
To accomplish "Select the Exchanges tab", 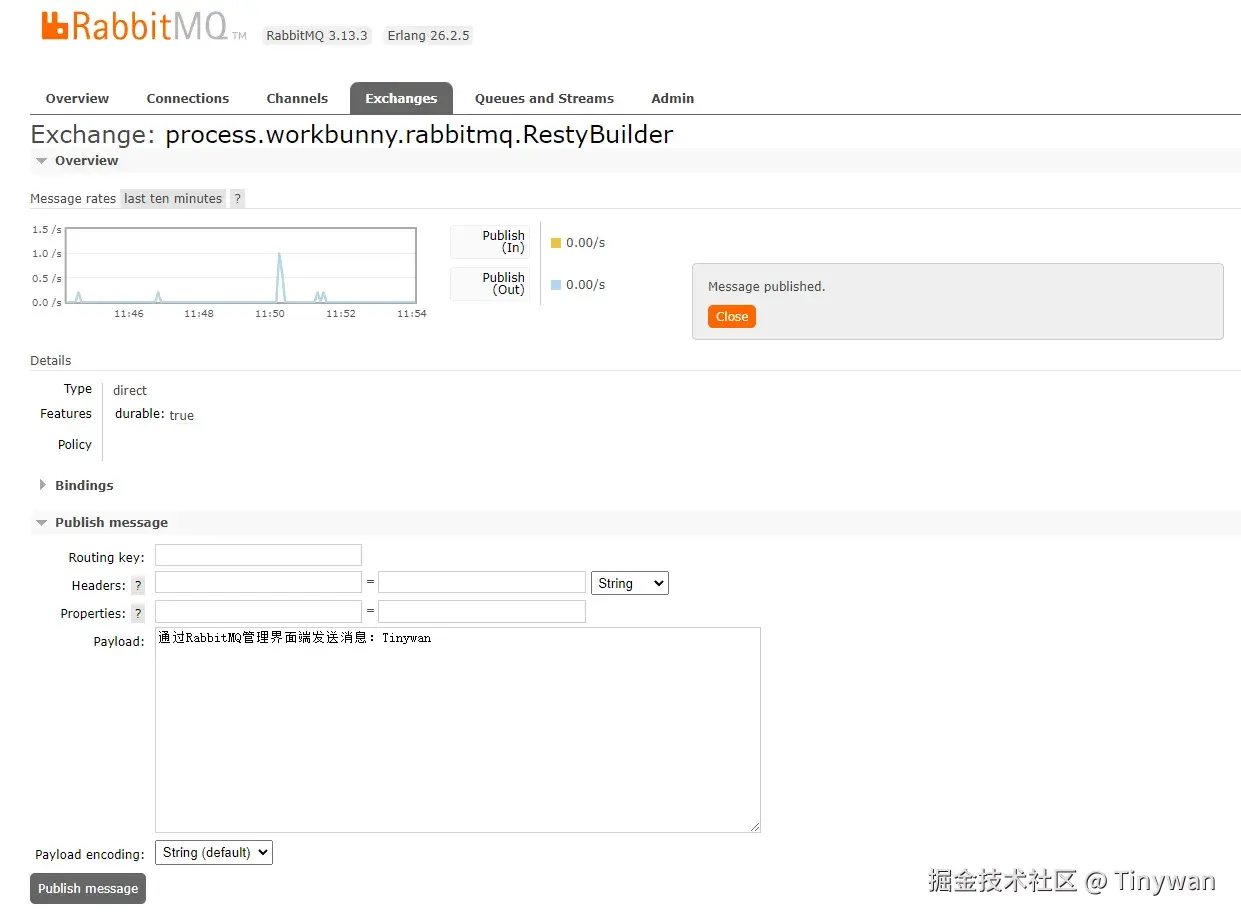I will (401, 98).
